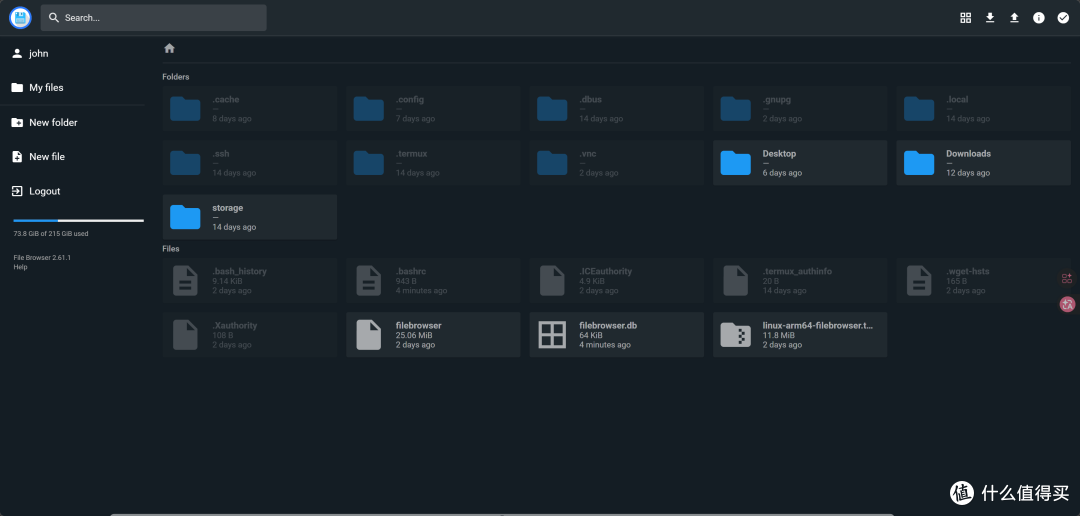Select the .dbus folder
This screenshot has width=1080, height=516.
point(616,109)
